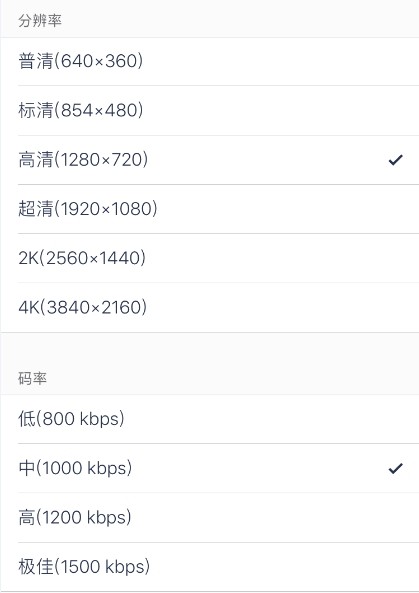
Task: Select 高(1200 kbps) bitrate
Action: (210, 517)
